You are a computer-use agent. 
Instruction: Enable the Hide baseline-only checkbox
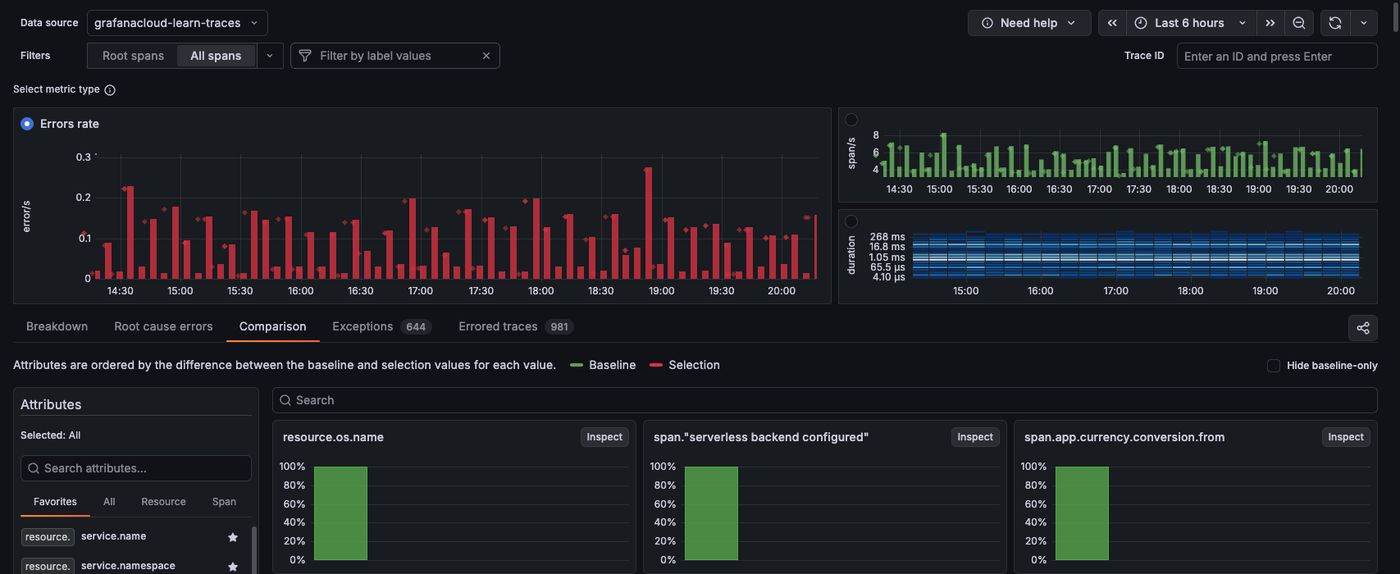1273,365
